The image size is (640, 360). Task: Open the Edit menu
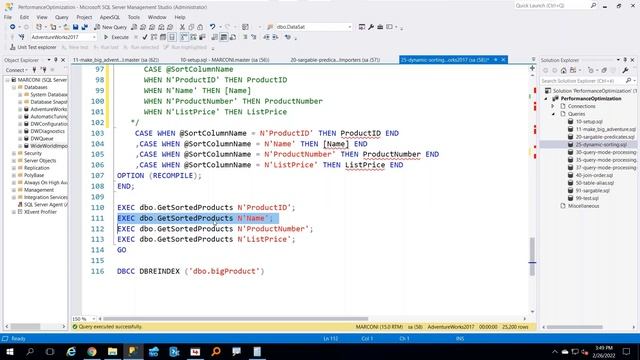coord(24,17)
